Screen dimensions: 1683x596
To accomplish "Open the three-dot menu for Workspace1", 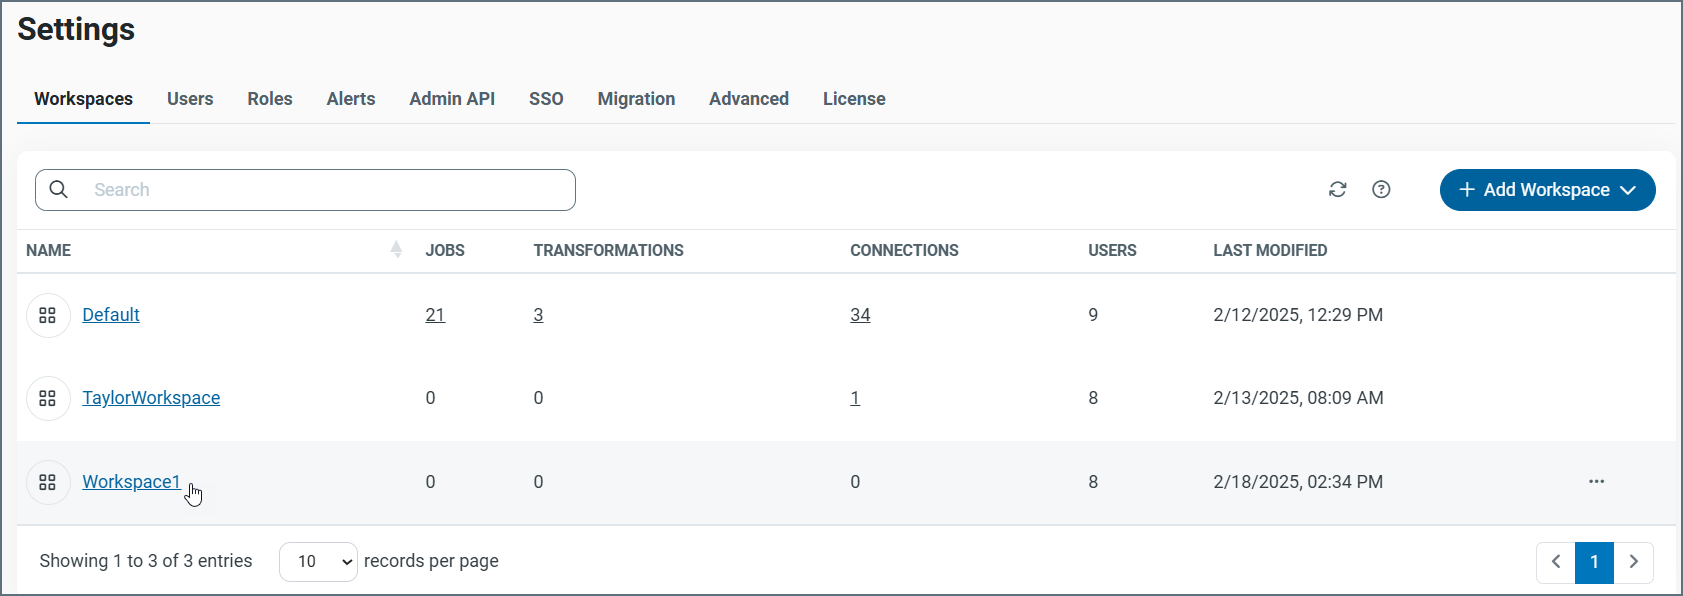I will click(1596, 482).
